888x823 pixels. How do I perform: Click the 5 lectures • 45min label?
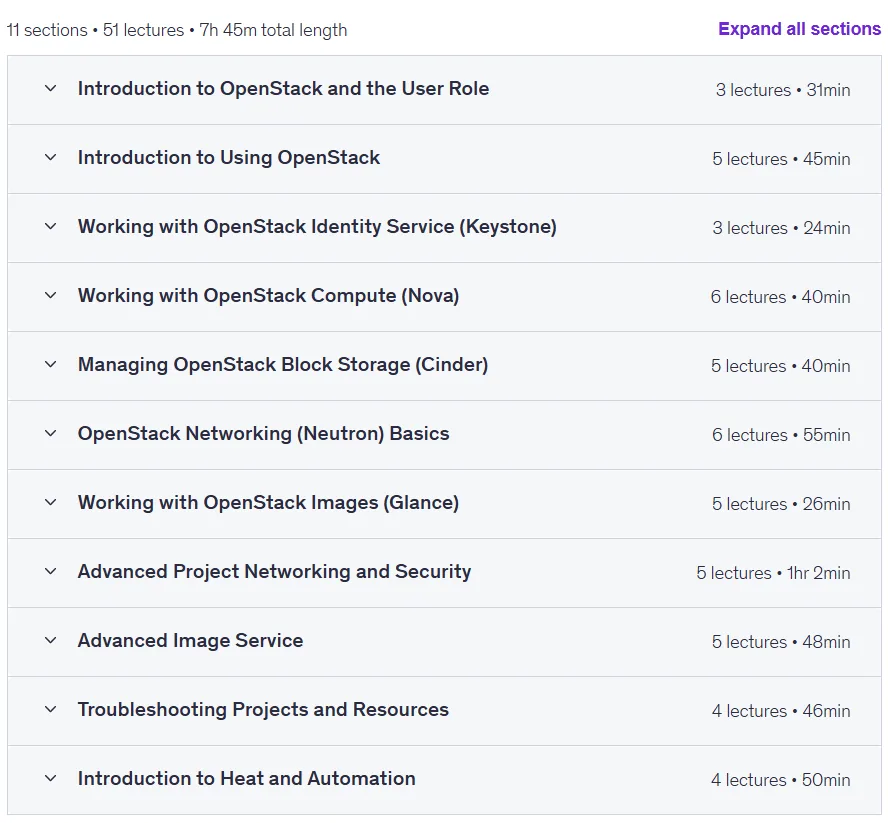(x=781, y=159)
